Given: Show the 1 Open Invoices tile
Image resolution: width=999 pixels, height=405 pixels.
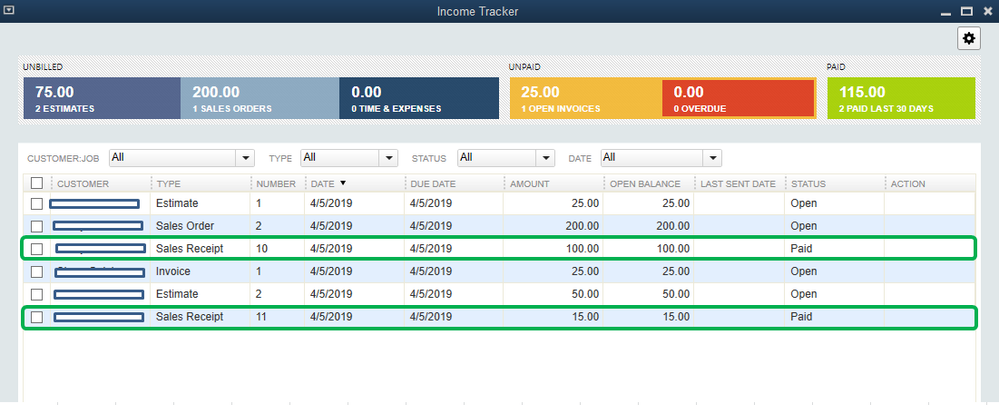Looking at the screenshot, I should (x=586, y=99).
